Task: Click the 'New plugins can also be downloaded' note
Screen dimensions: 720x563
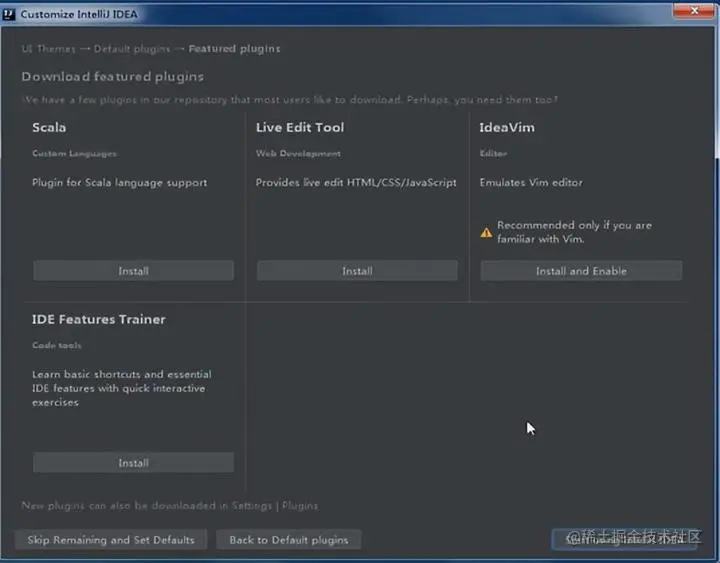Action: [x=169, y=506]
